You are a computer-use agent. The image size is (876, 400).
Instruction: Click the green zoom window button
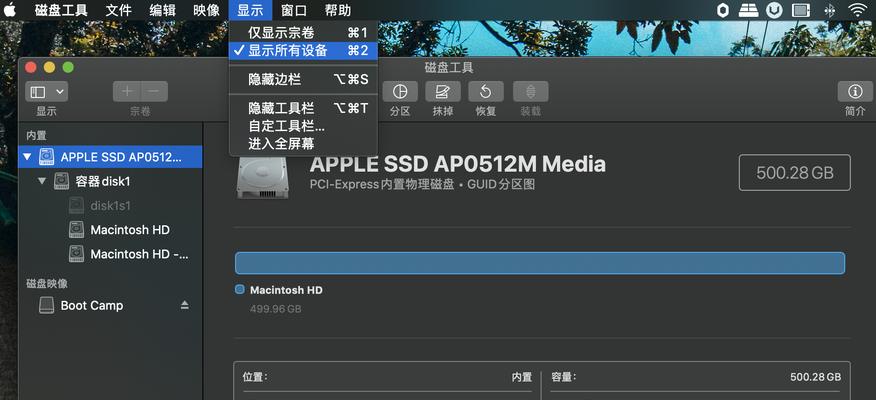[x=68, y=68]
